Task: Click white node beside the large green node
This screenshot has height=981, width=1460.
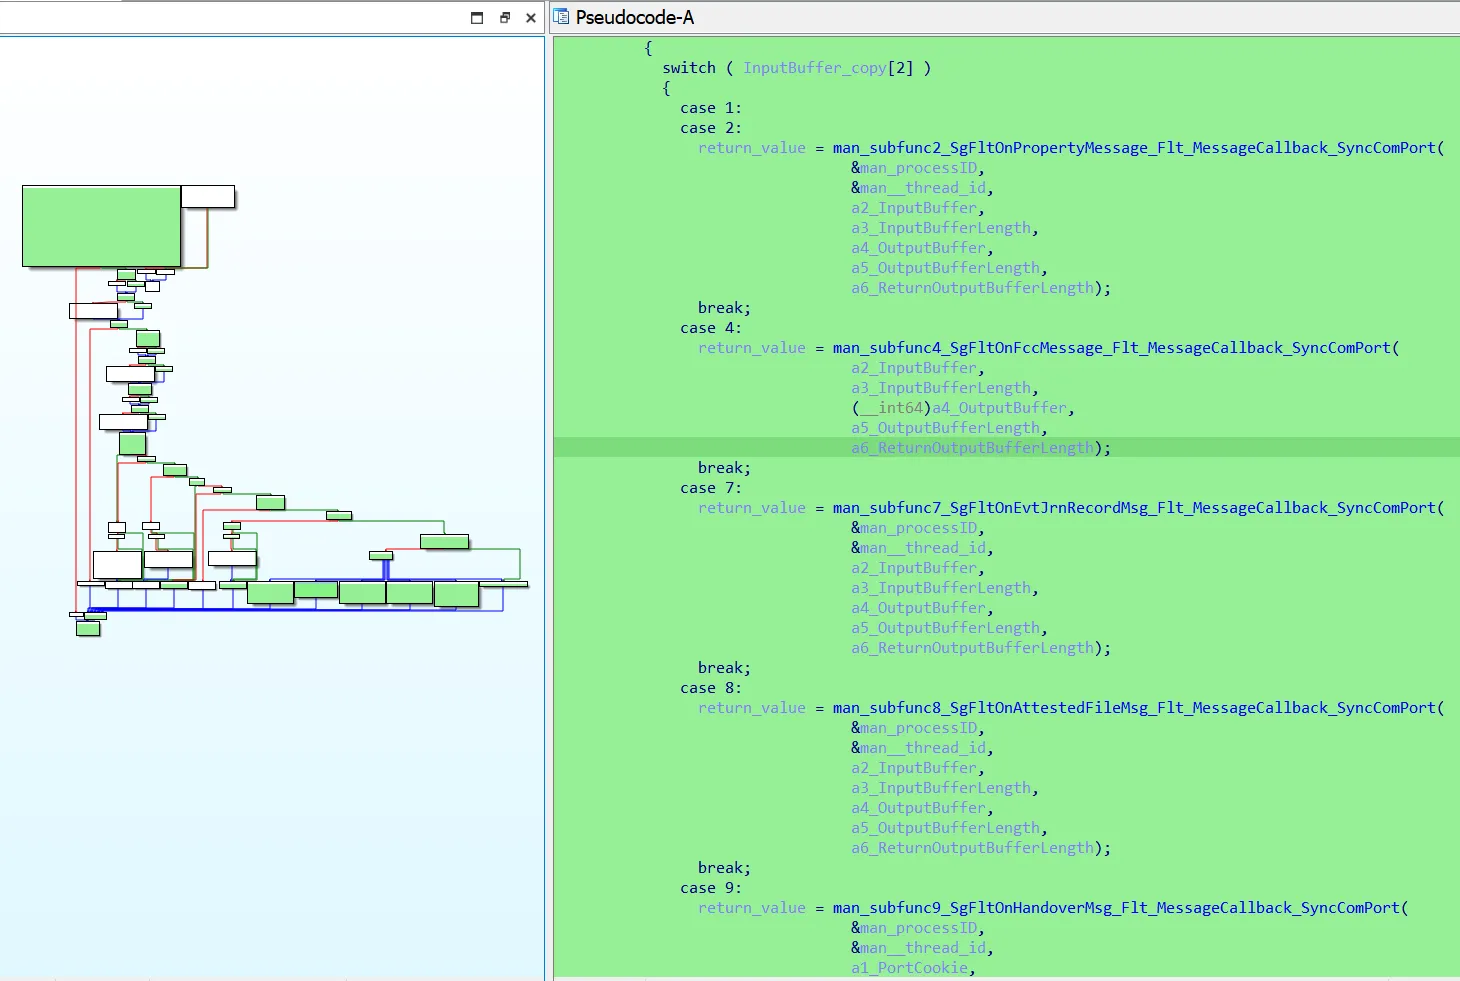Action: coord(208,196)
